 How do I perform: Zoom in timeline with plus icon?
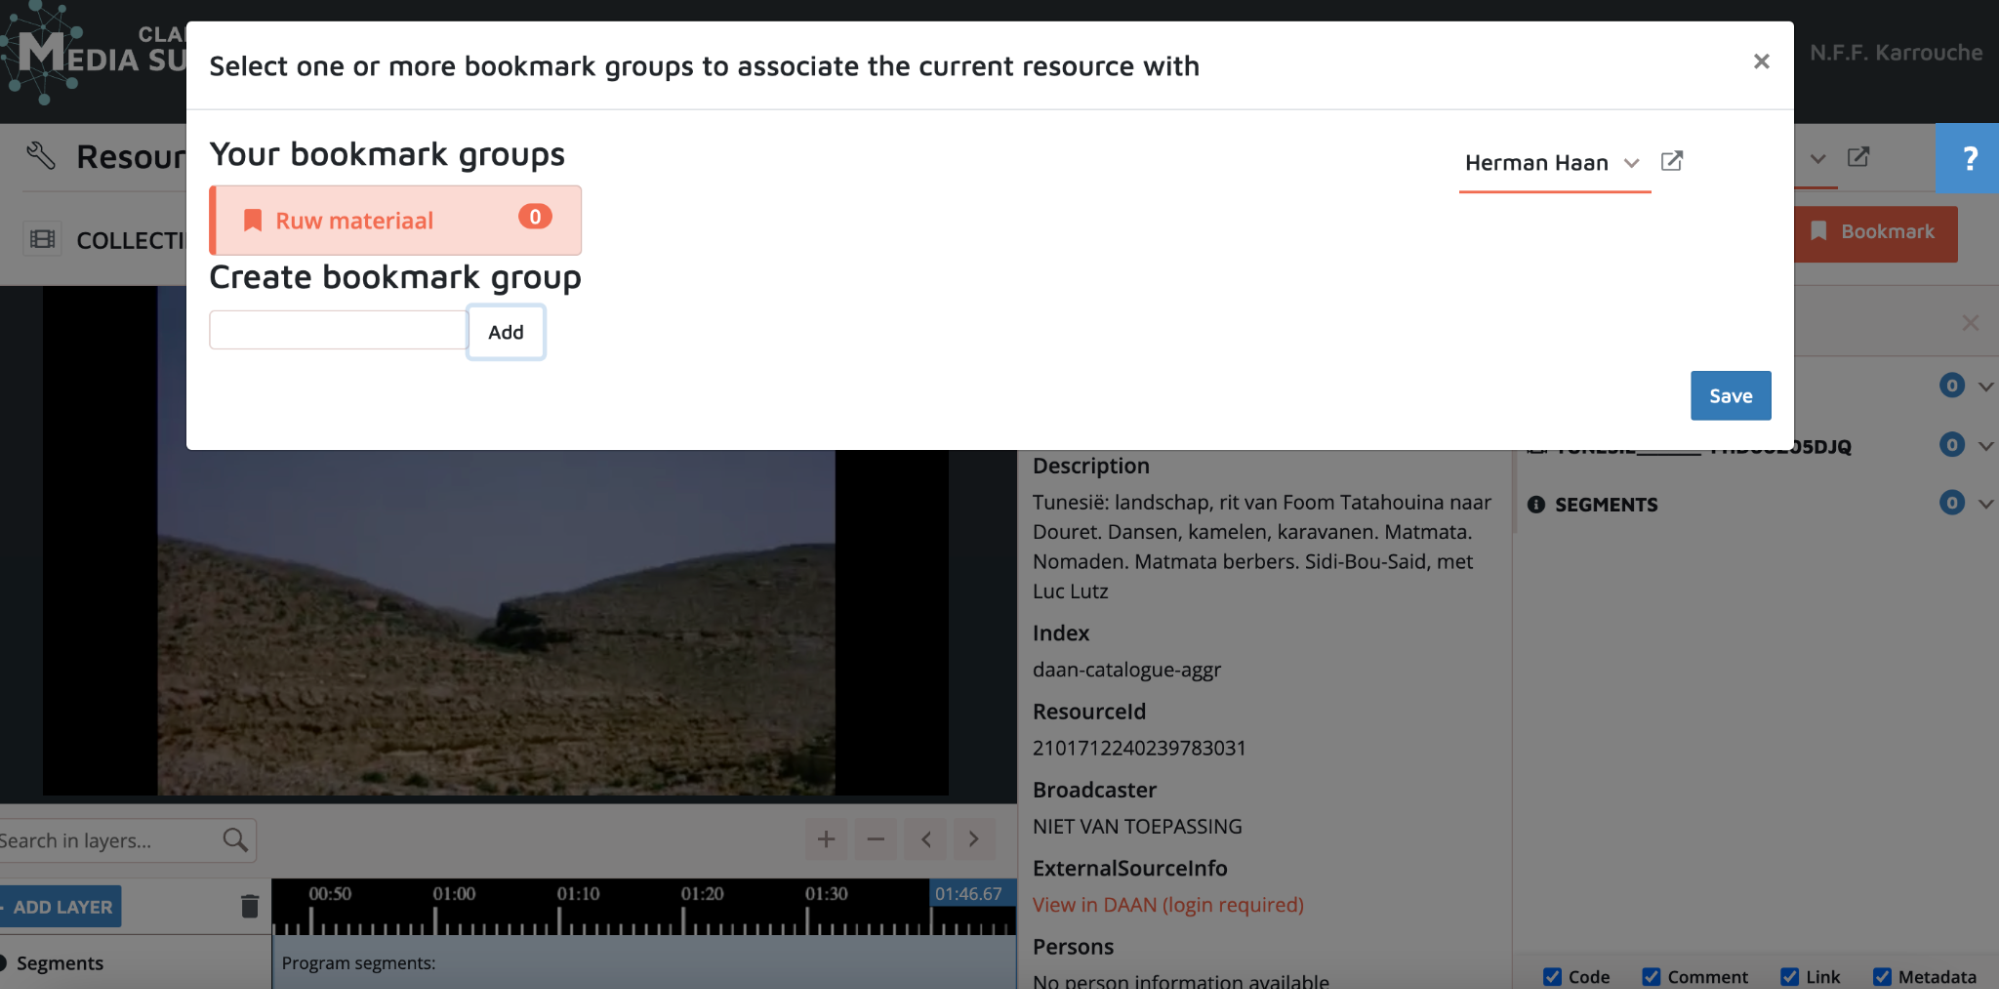pyautogui.click(x=826, y=839)
